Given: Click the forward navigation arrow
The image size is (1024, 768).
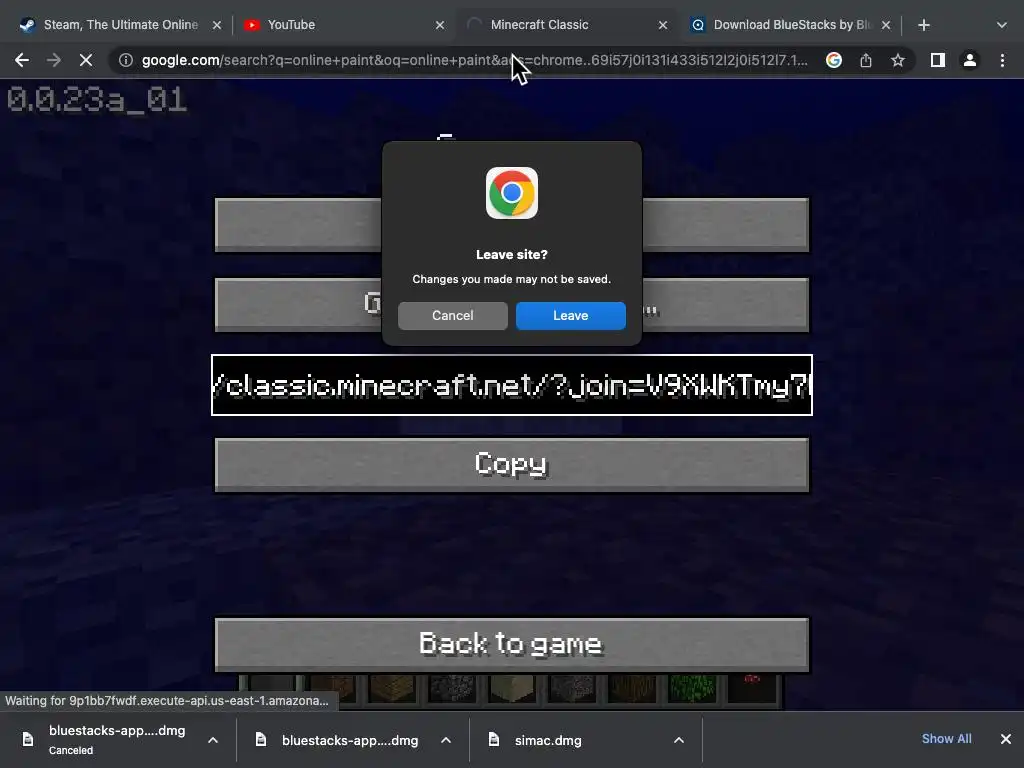Looking at the screenshot, I should pyautogui.click(x=54, y=60).
